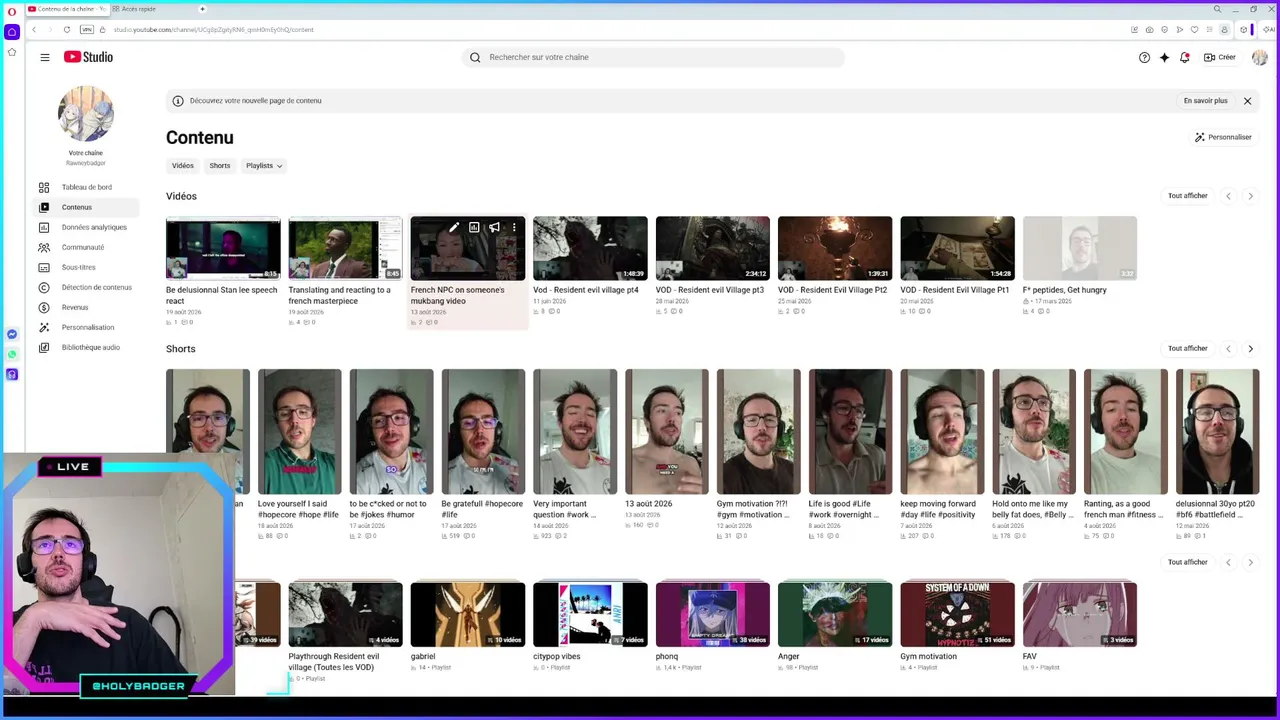Screen dimensions: 1280x720
Task: Open Messenger in the Opera sidebar
Action: click(x=12, y=334)
